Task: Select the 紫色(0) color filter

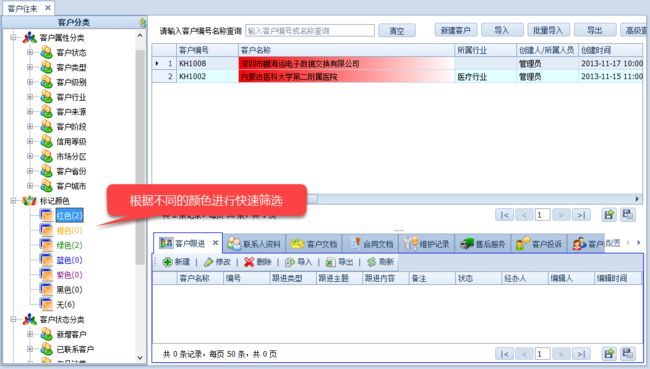Action: tap(69, 275)
